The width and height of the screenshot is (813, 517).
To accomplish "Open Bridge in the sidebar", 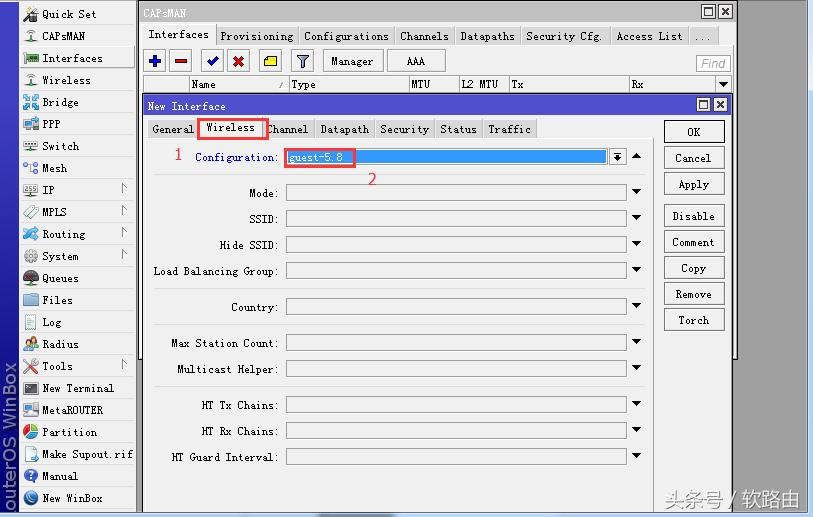I will (x=78, y=102).
